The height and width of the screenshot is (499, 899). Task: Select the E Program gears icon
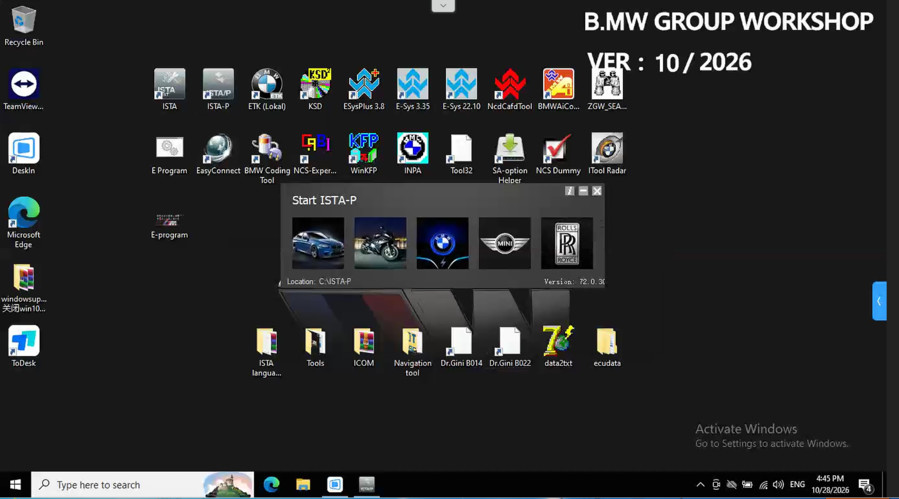point(169,148)
